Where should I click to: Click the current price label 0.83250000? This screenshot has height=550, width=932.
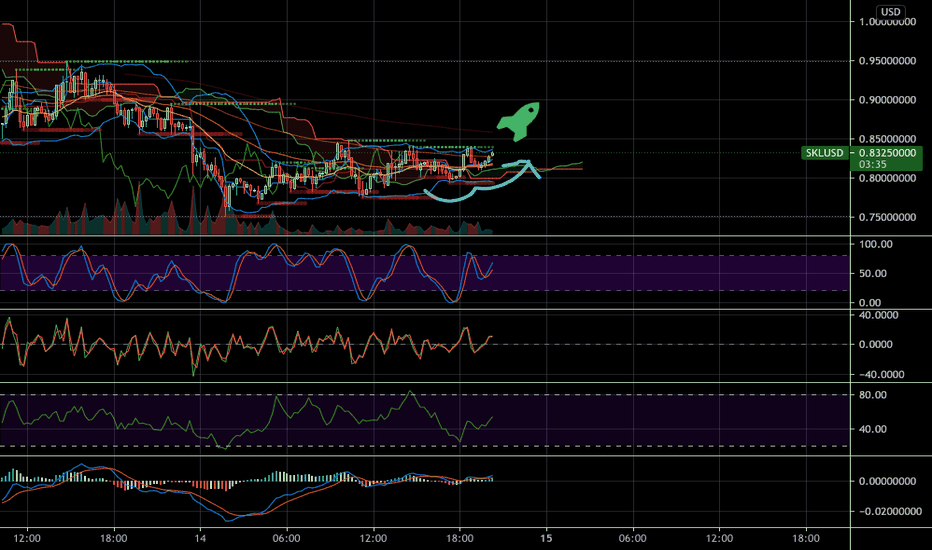tap(887, 153)
